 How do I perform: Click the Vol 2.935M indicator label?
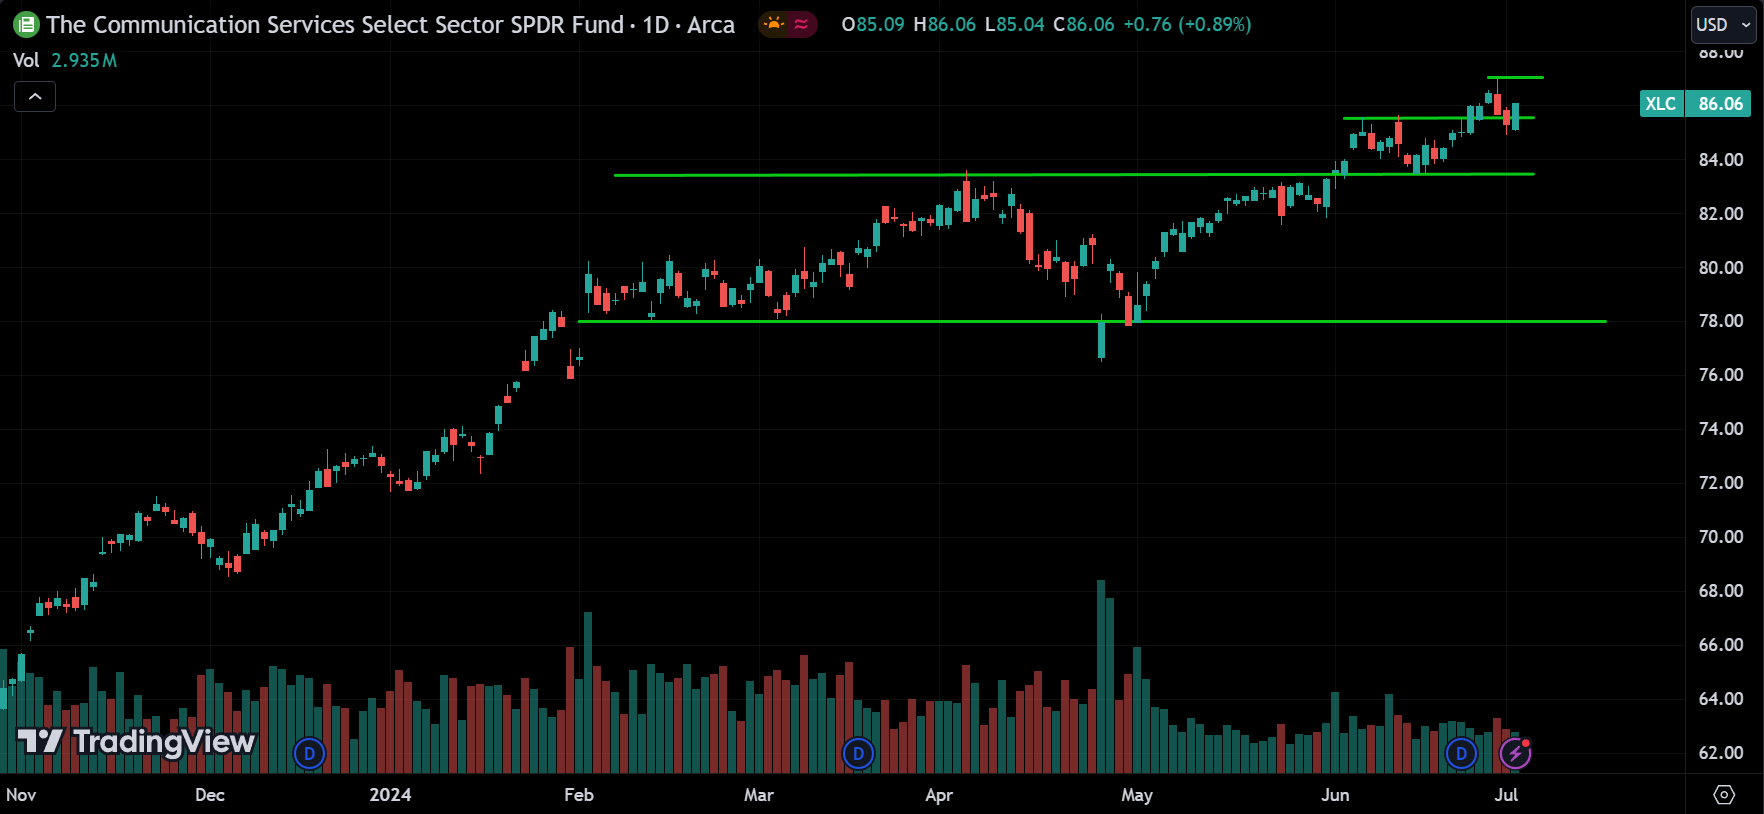(x=65, y=60)
